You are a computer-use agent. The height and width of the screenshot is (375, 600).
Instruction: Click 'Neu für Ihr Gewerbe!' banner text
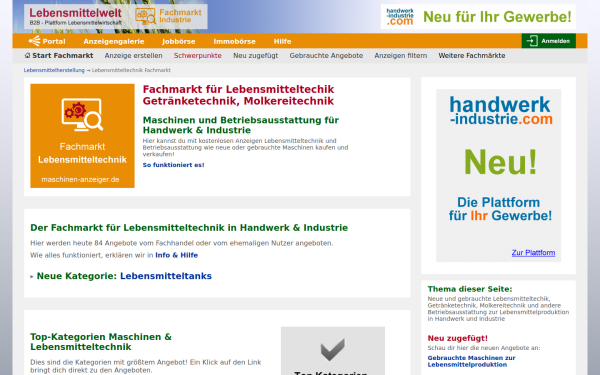coord(497,16)
